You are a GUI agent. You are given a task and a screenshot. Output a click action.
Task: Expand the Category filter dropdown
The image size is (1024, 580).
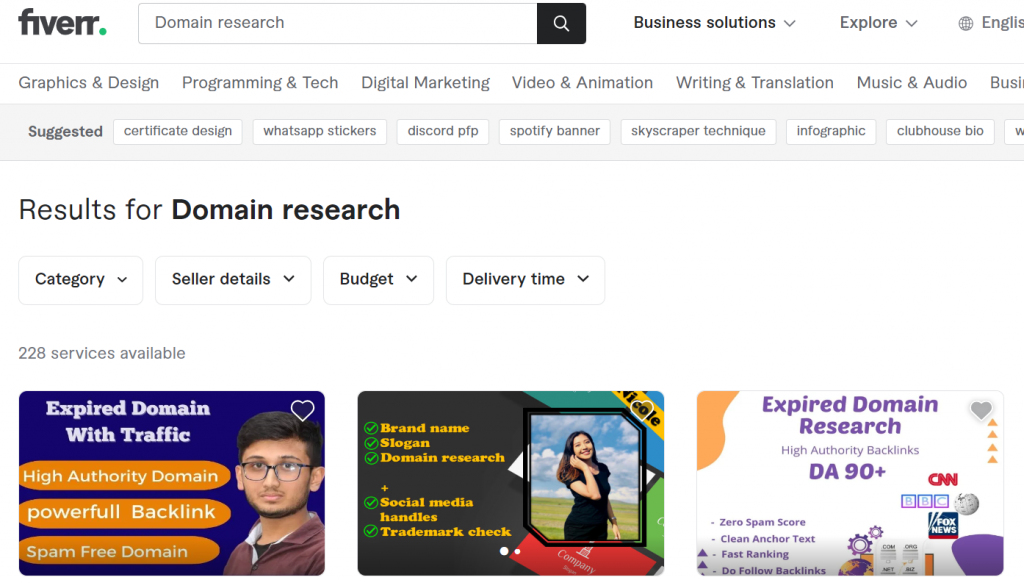coord(81,280)
